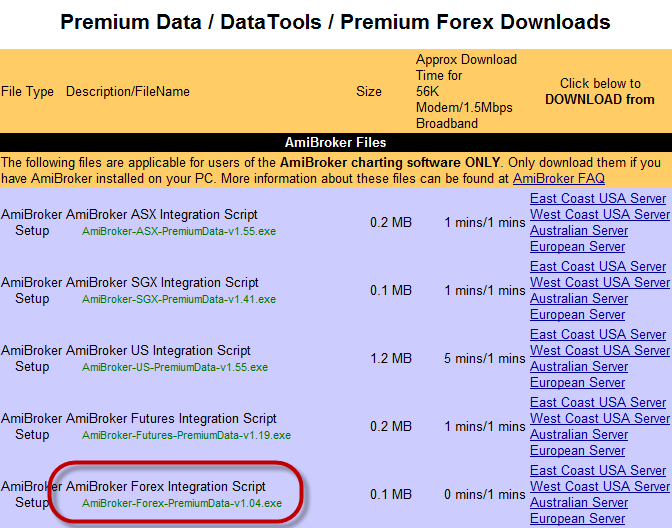
Task: Download SGX script from East Coast USA Server
Action: coord(598,267)
